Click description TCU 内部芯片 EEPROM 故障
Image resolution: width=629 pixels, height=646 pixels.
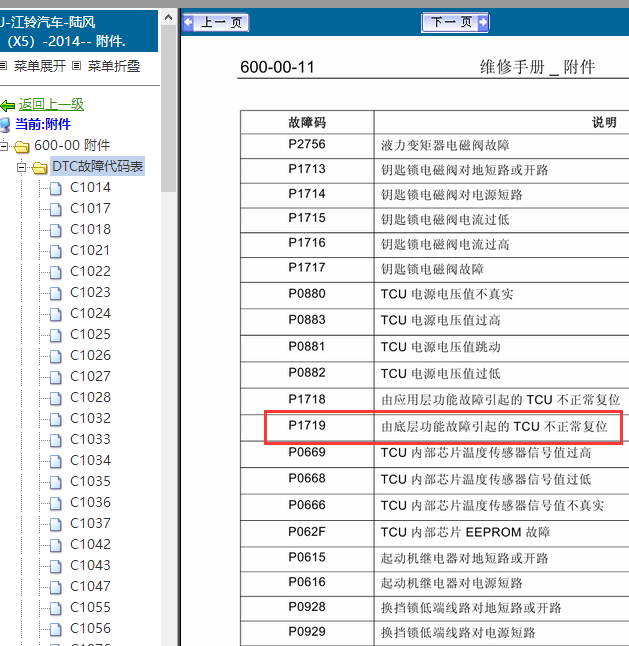click(465, 532)
